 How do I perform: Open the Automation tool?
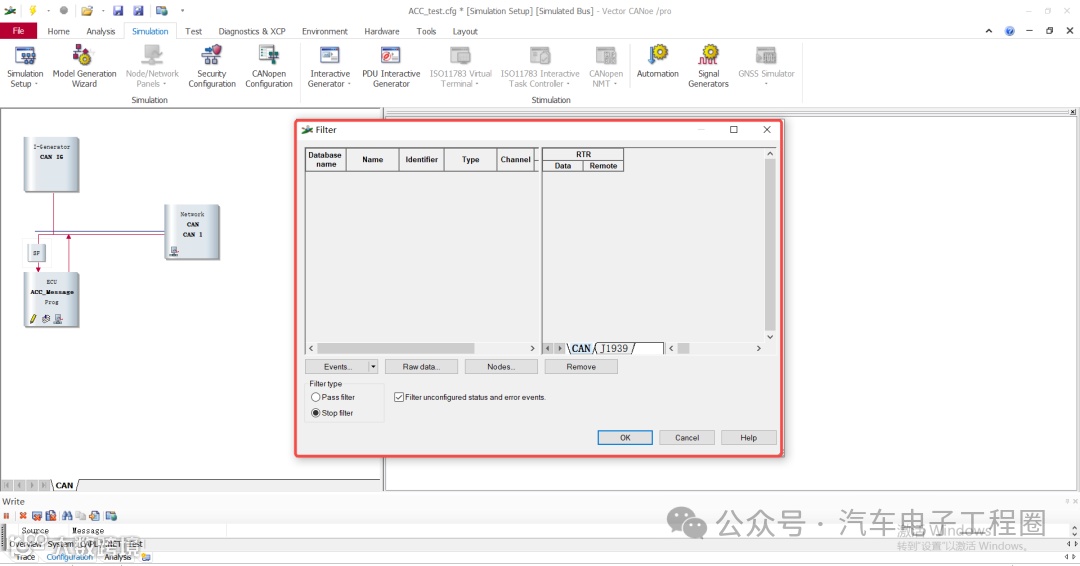coord(657,62)
